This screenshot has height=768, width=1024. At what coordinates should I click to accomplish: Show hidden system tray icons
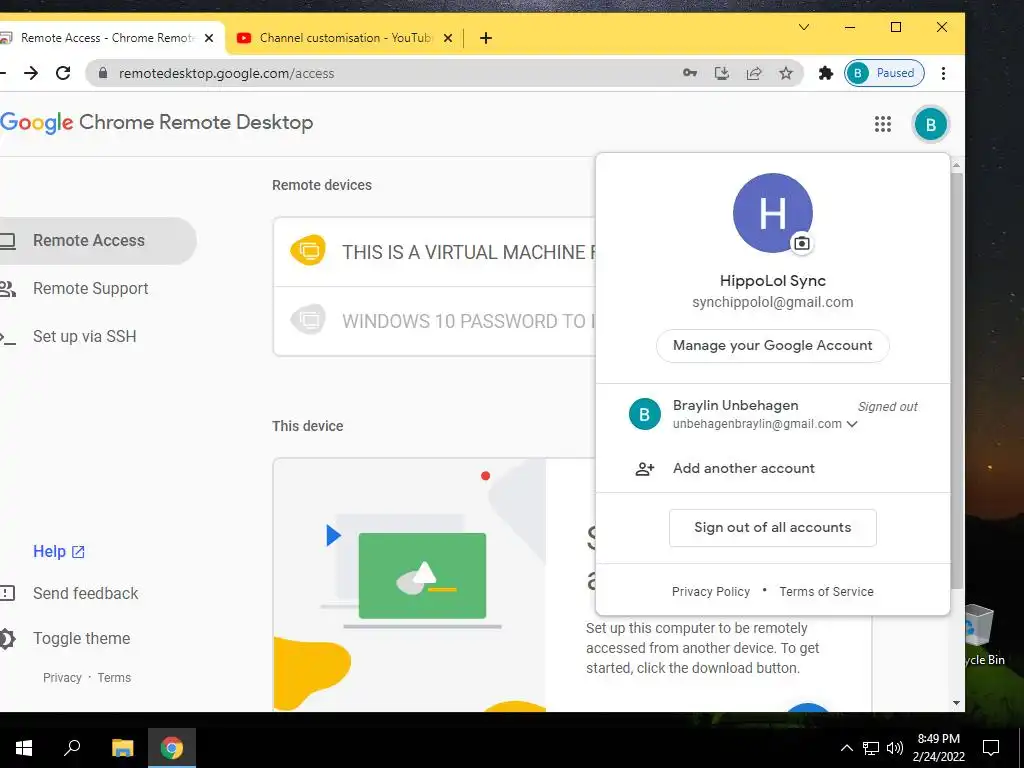coord(846,748)
